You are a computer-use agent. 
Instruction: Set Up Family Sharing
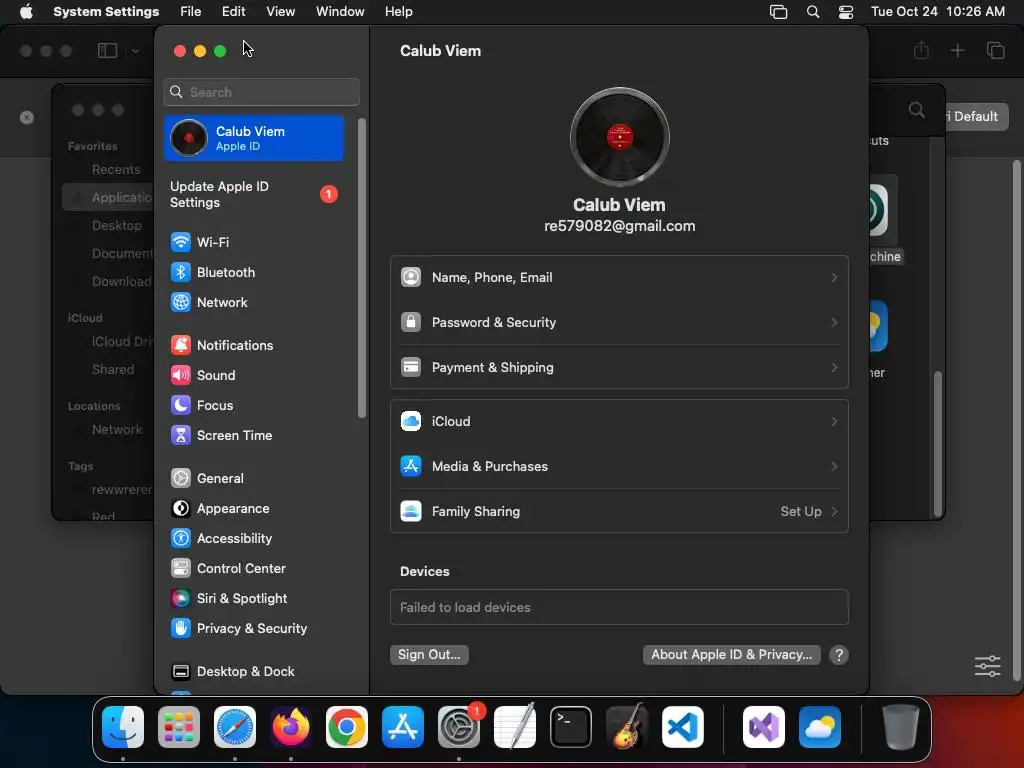tap(619, 512)
